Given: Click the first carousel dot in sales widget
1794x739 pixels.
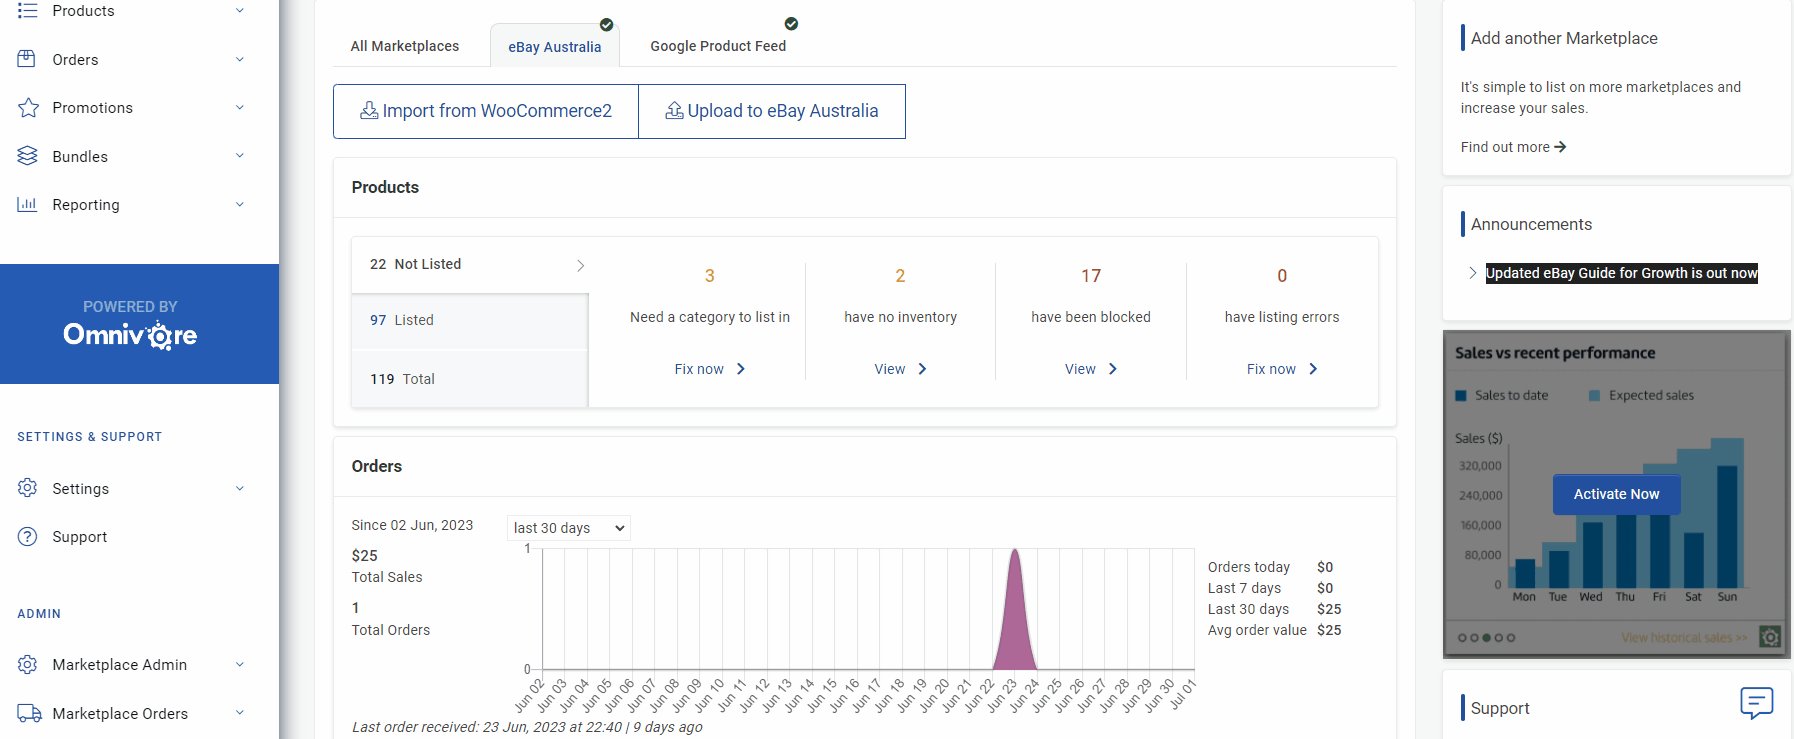Looking at the screenshot, I should (1462, 637).
